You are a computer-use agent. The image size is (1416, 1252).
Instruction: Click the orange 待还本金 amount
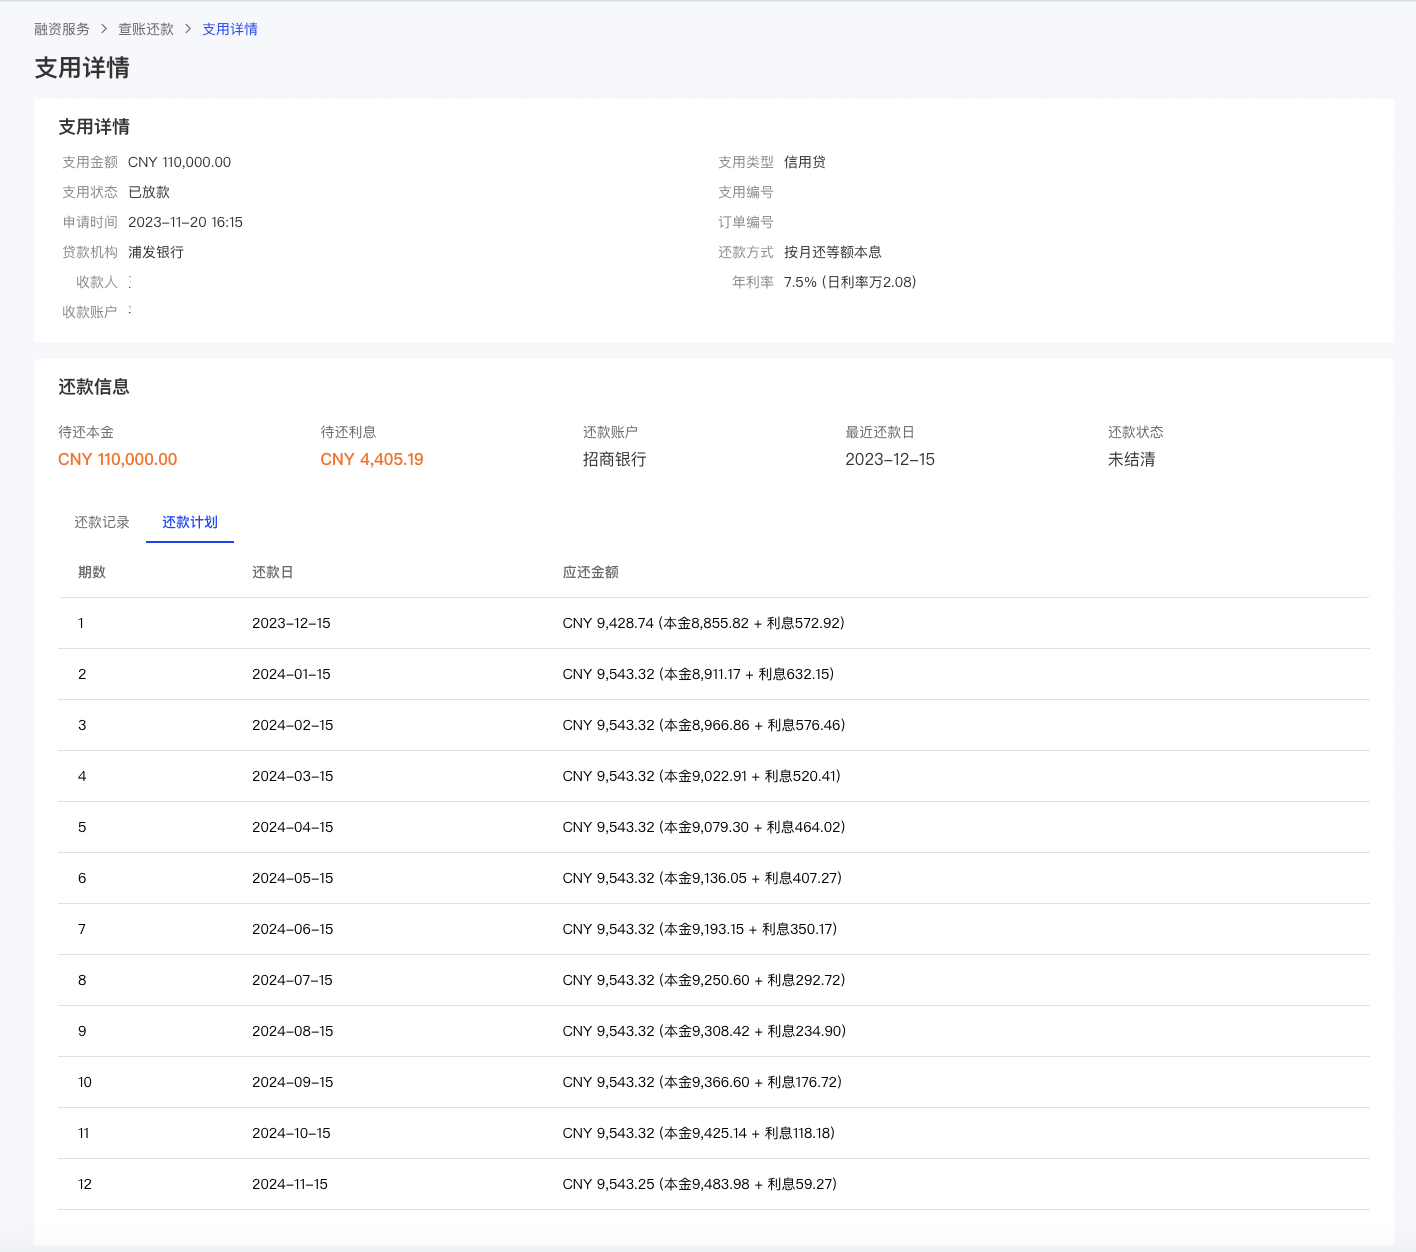pyautogui.click(x=118, y=459)
